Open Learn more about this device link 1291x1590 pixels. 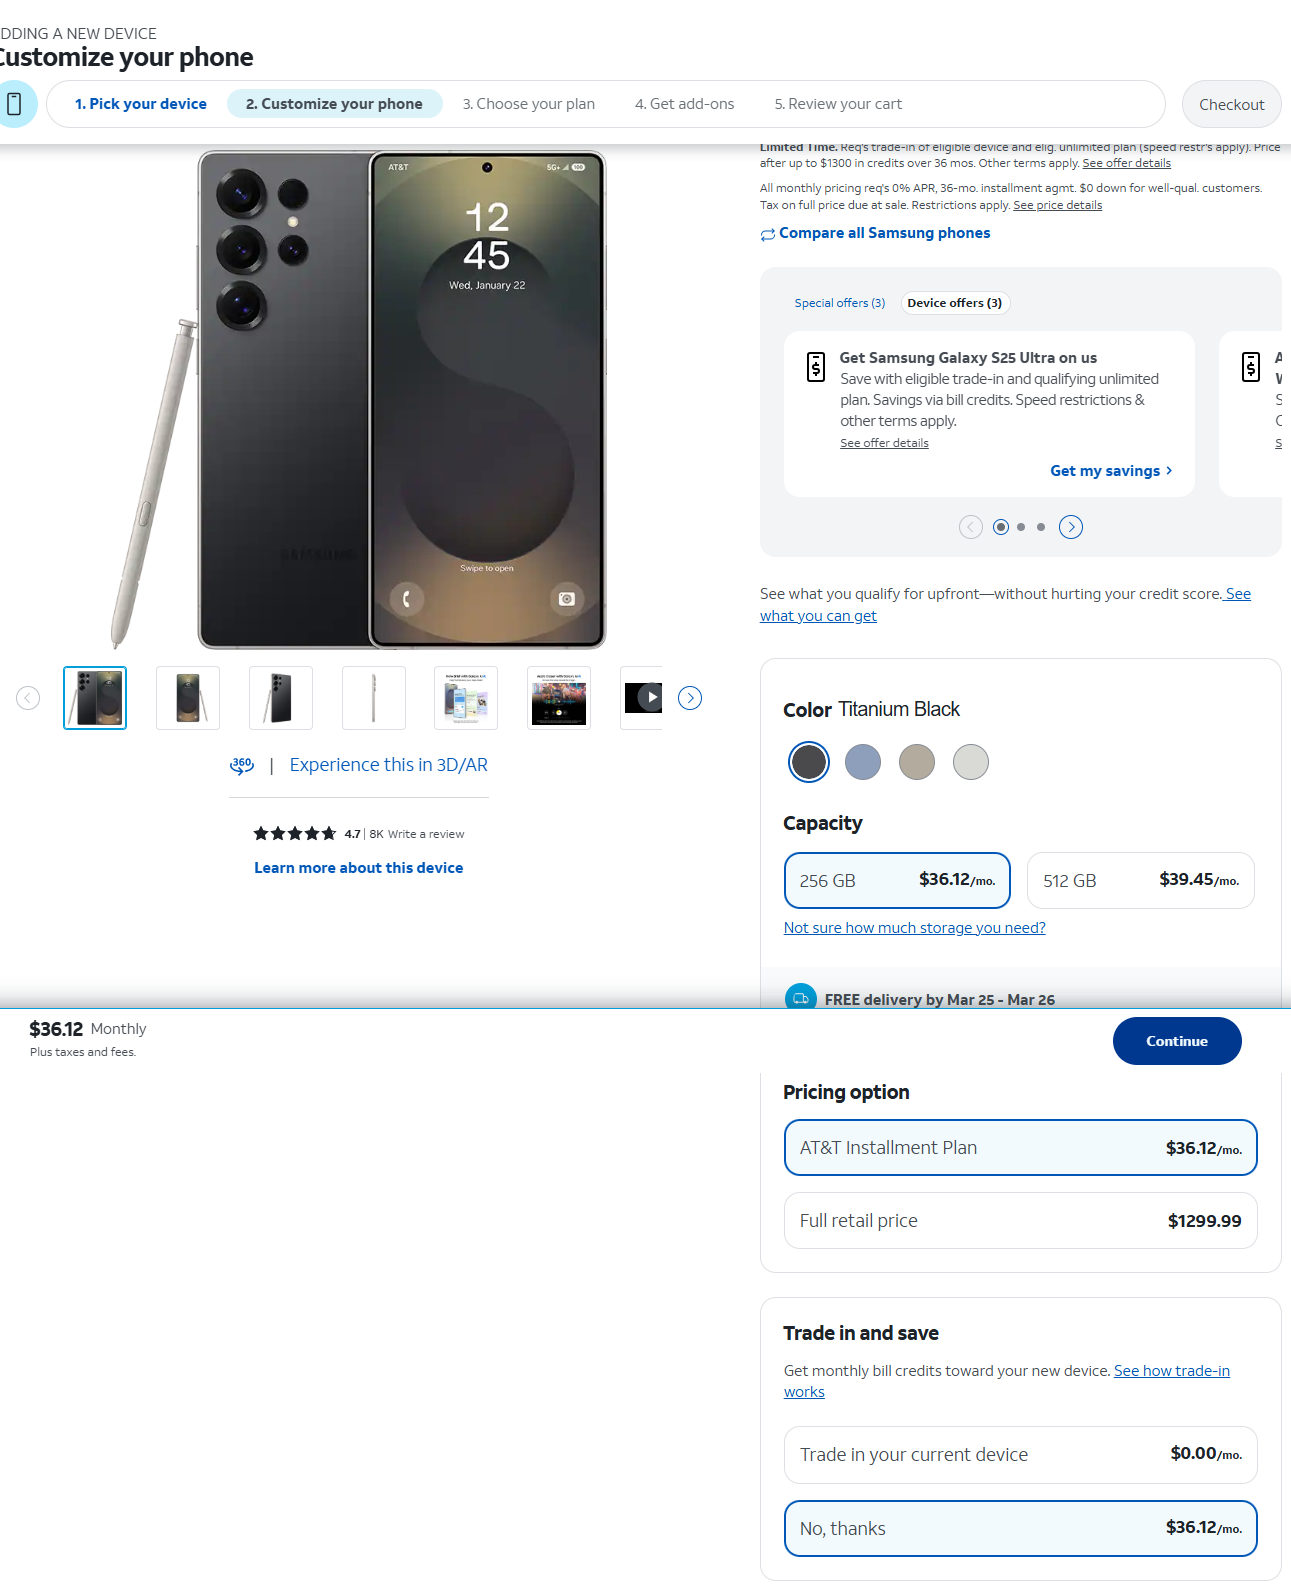359,868
